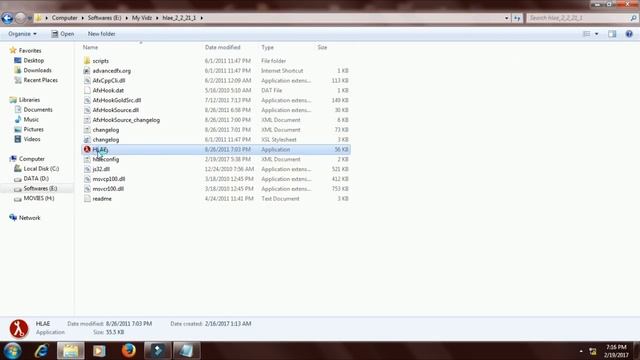This screenshot has height=360, width=640.
Task: Click the refresh button beside address bar
Action: 517,18
